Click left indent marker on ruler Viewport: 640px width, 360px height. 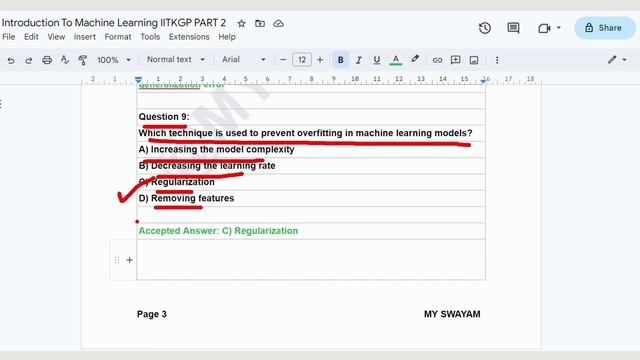tap(138, 79)
